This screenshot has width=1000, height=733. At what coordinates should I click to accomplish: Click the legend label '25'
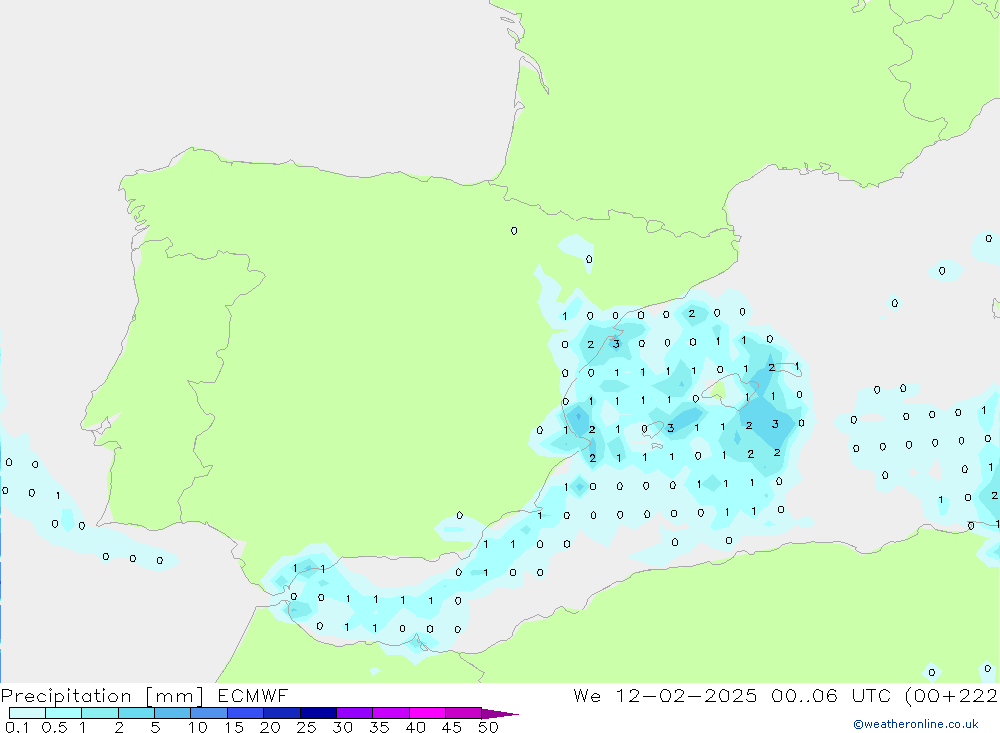click(x=306, y=727)
